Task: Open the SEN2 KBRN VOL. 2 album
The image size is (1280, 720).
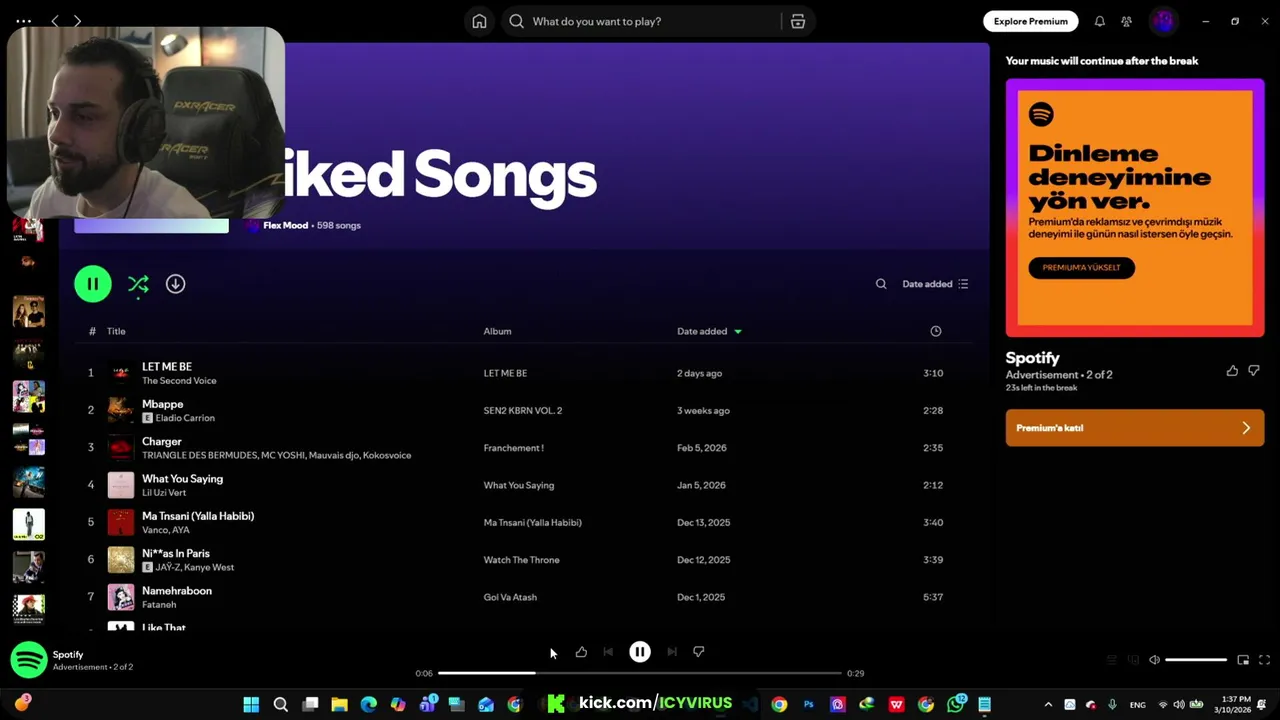Action: [x=523, y=411]
